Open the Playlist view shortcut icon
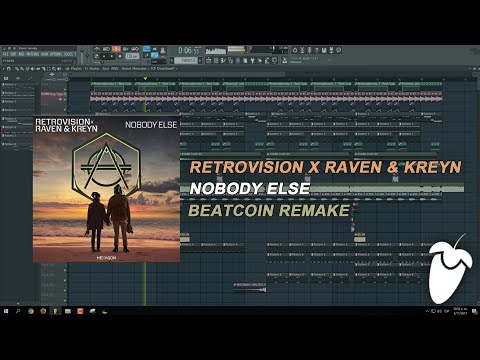This screenshot has width=480, height=360. click(x=209, y=60)
